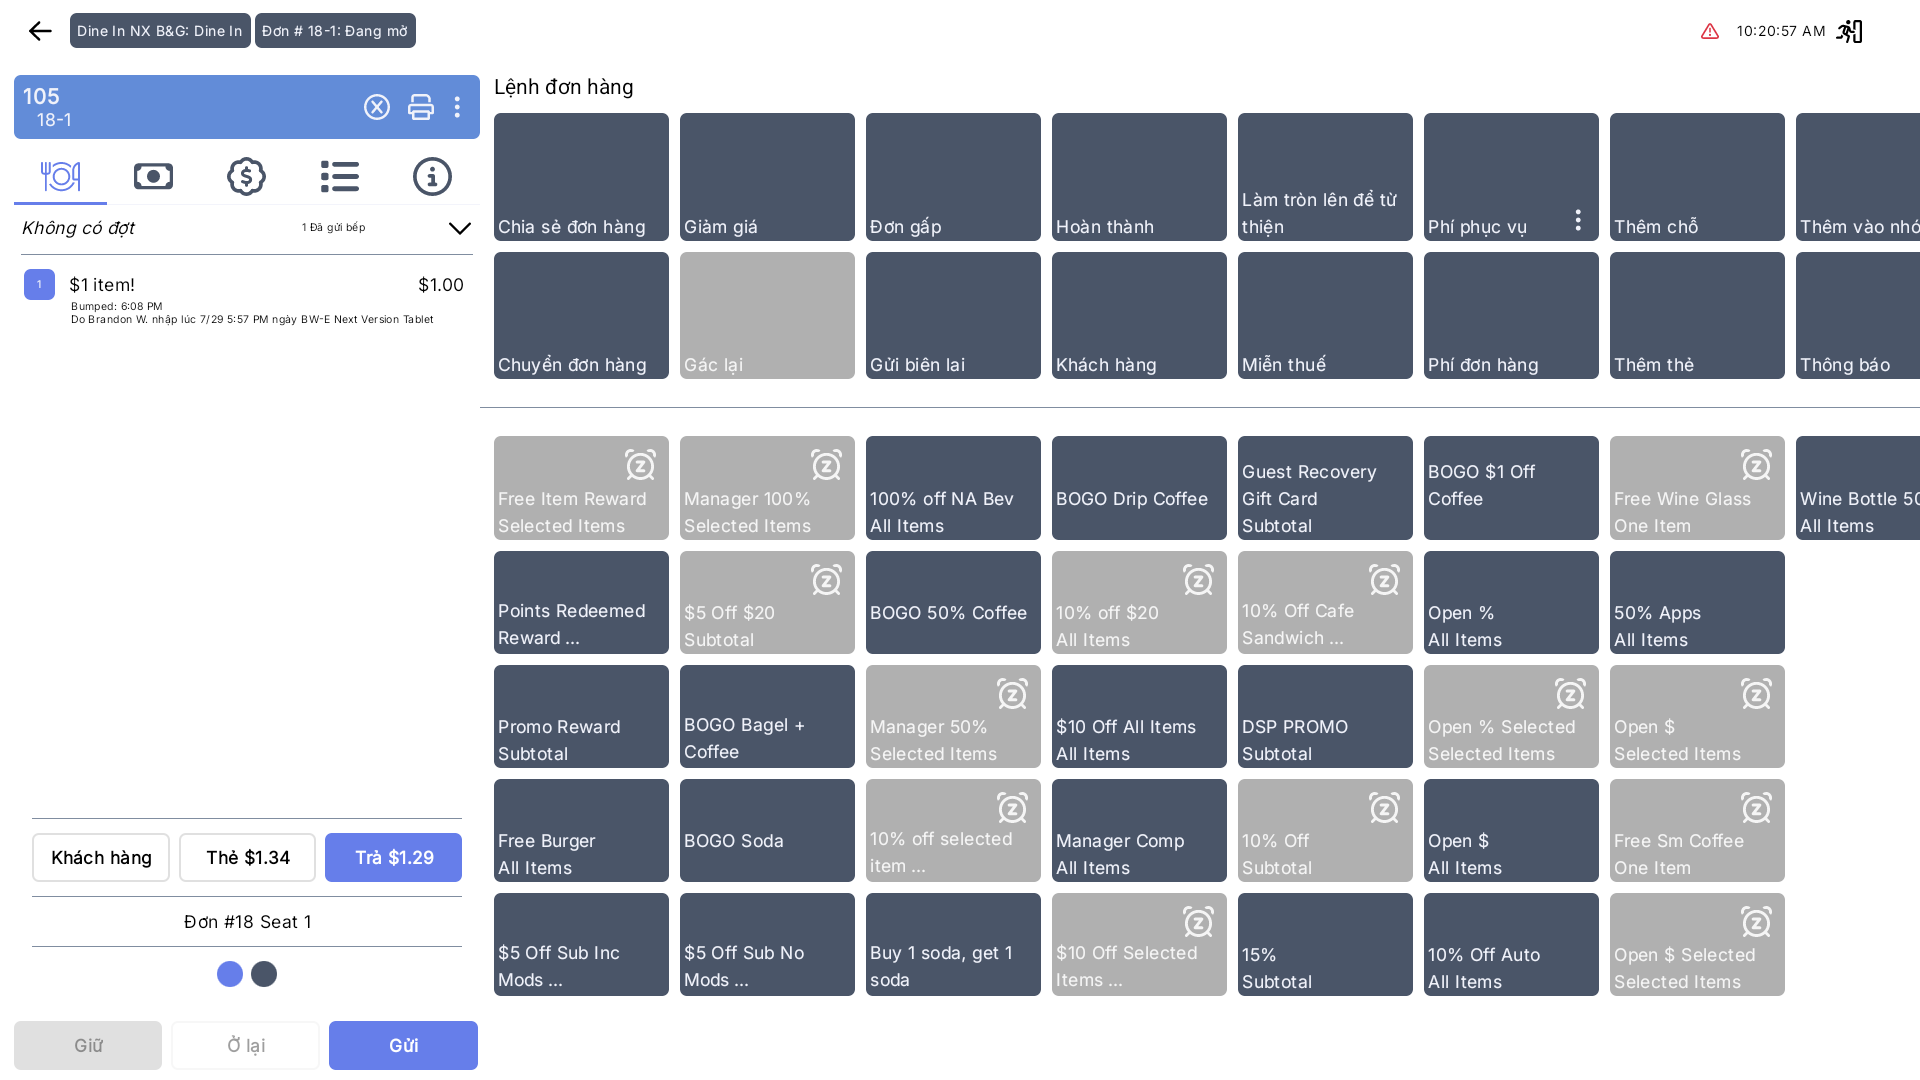1920x1080 pixels.
Task: Open the dollar discount badge tab
Action: pyautogui.click(x=246, y=176)
